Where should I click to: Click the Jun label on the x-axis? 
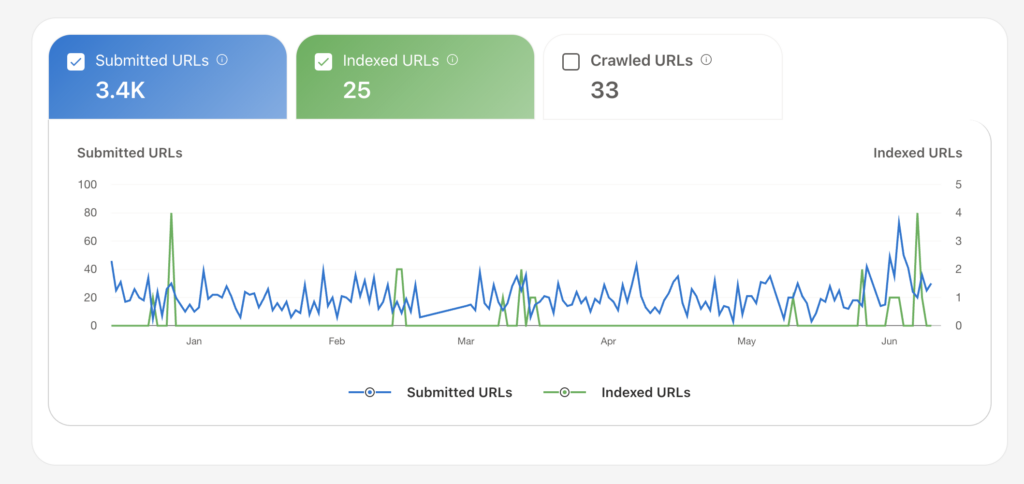pos(888,342)
